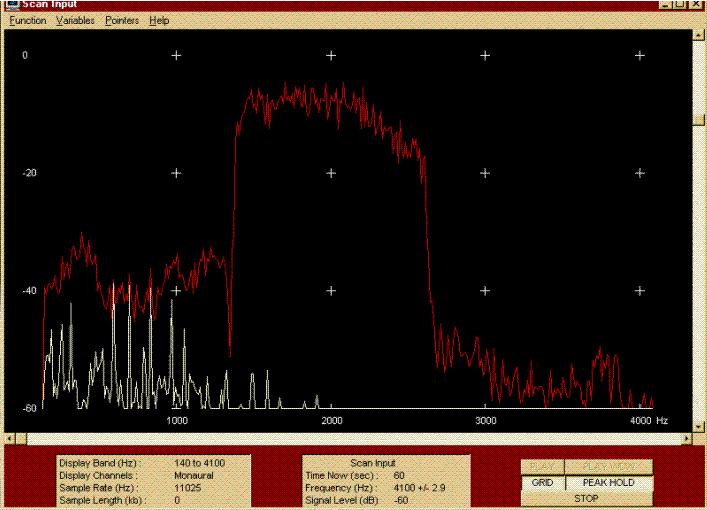Click the vertical scrollbar down arrow
Image resolution: width=707 pixels, height=510 pixels.
click(x=699, y=426)
